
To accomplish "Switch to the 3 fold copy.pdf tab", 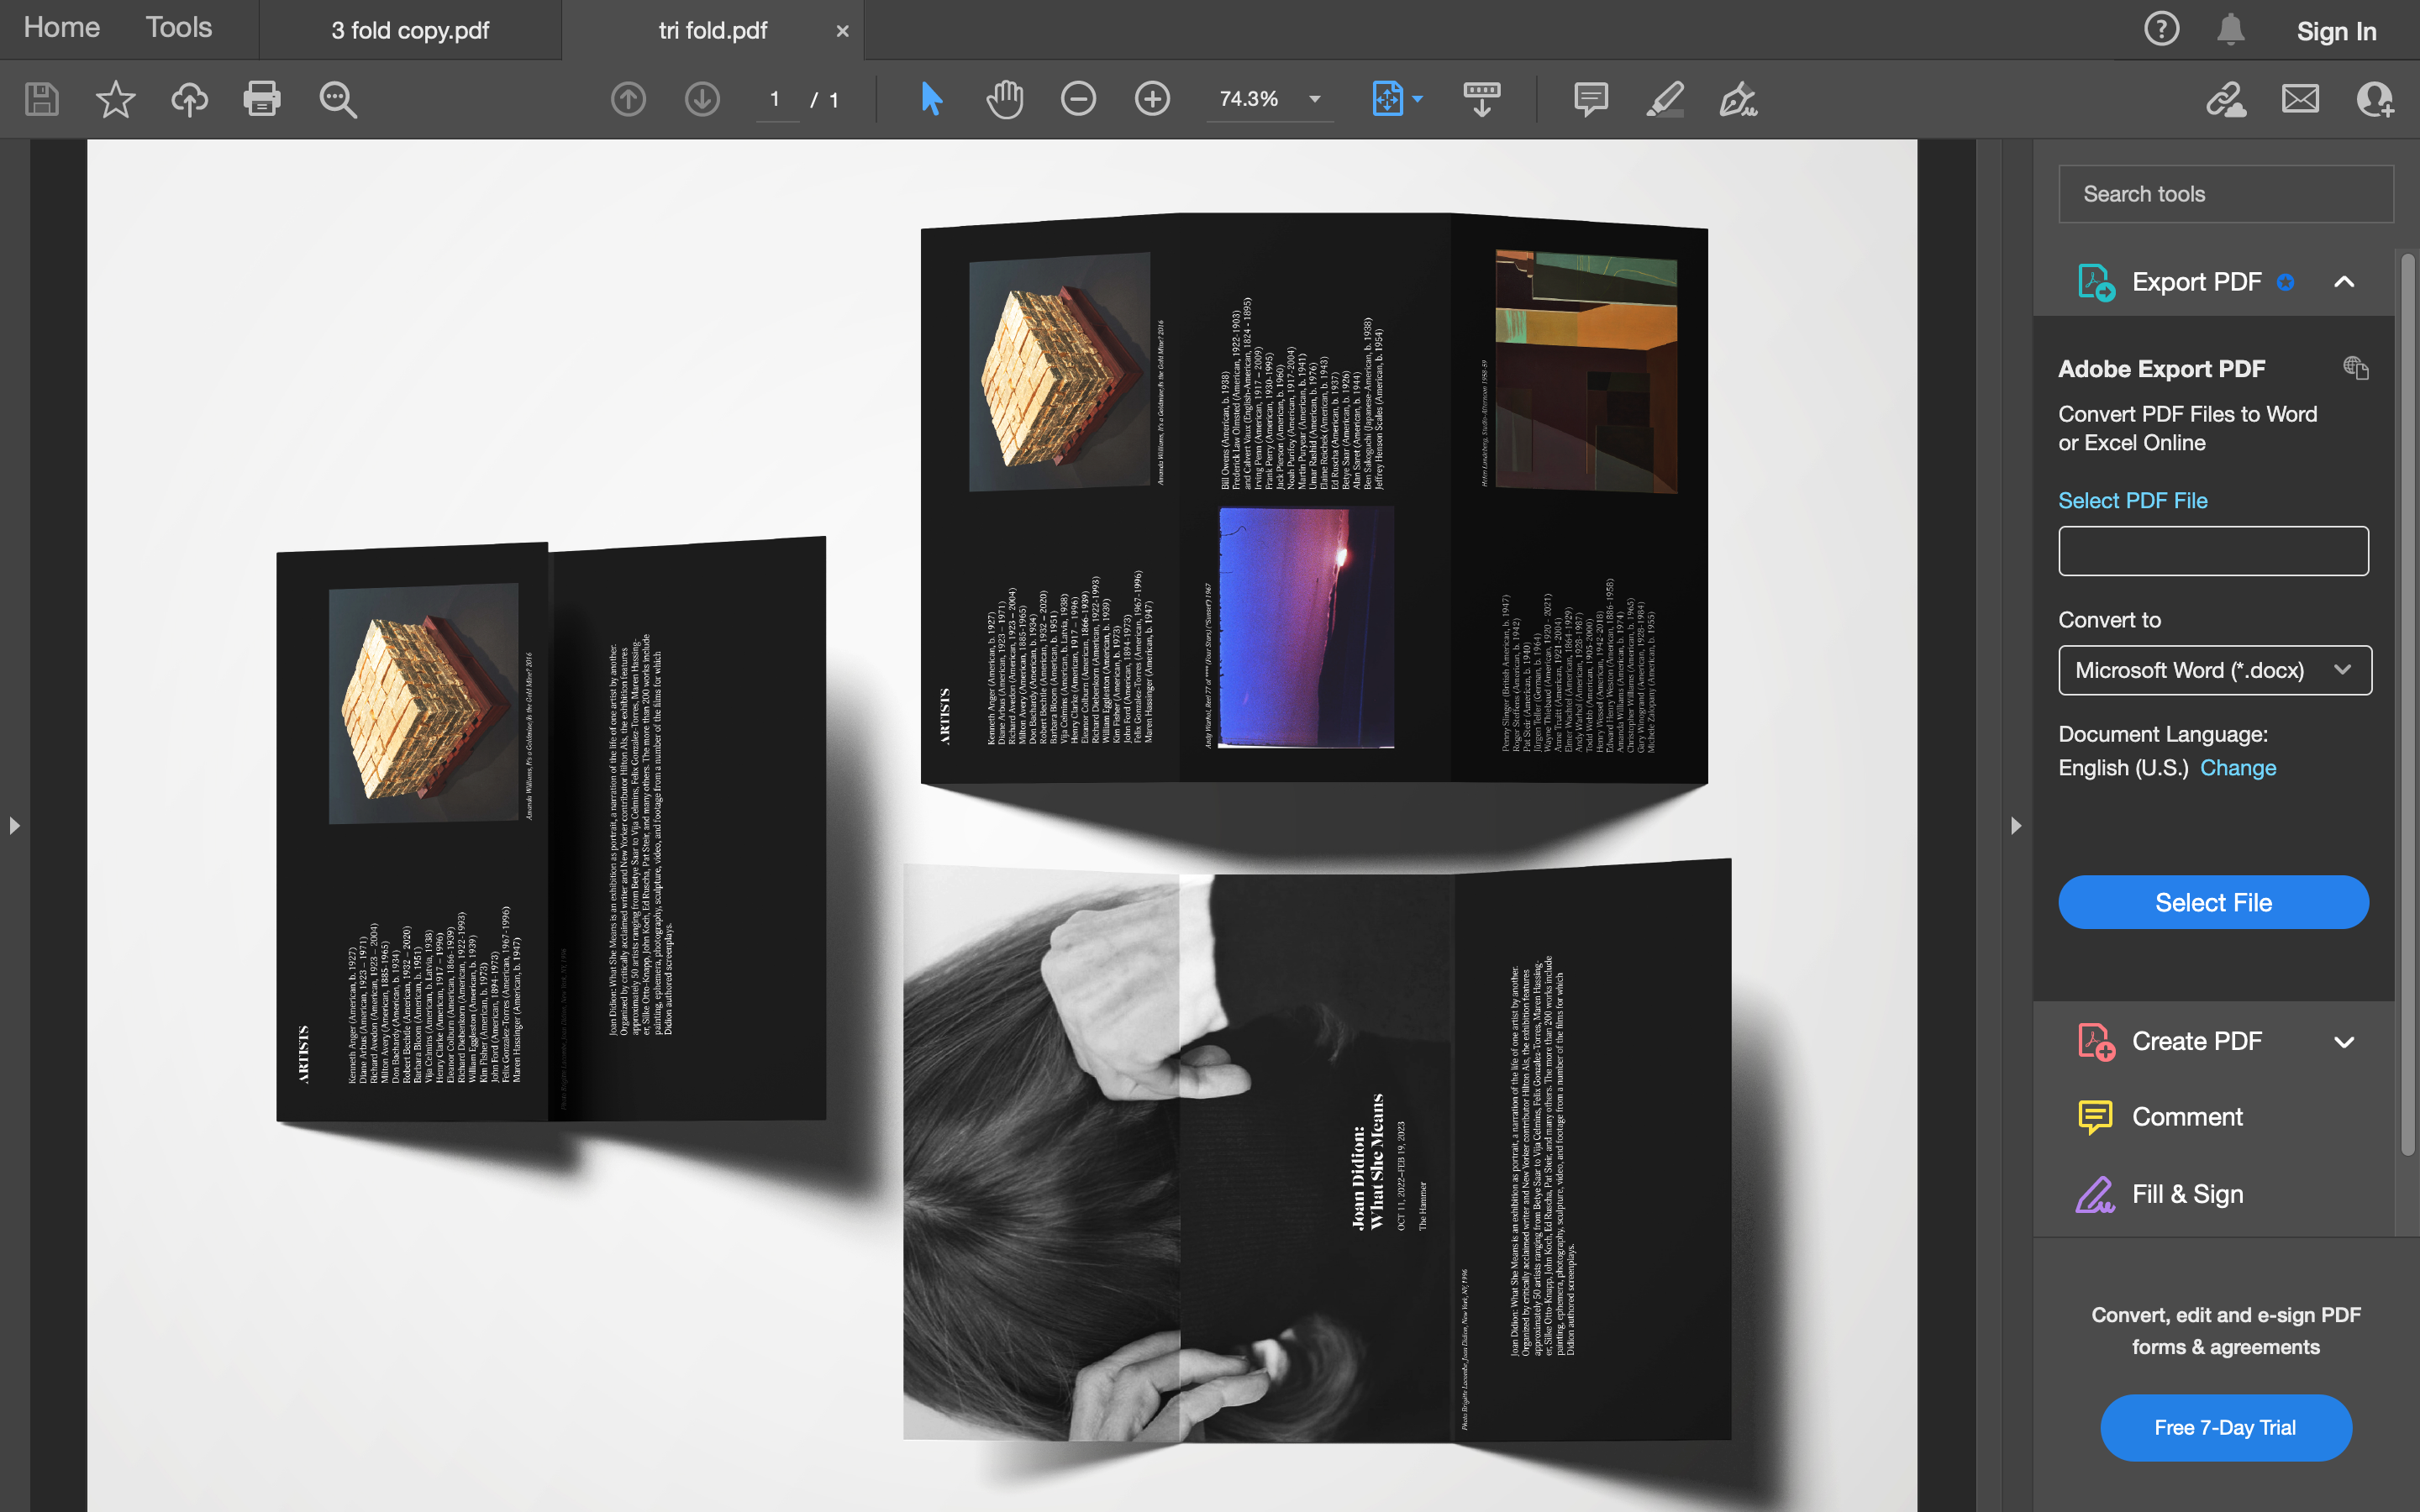I will pos(410,30).
